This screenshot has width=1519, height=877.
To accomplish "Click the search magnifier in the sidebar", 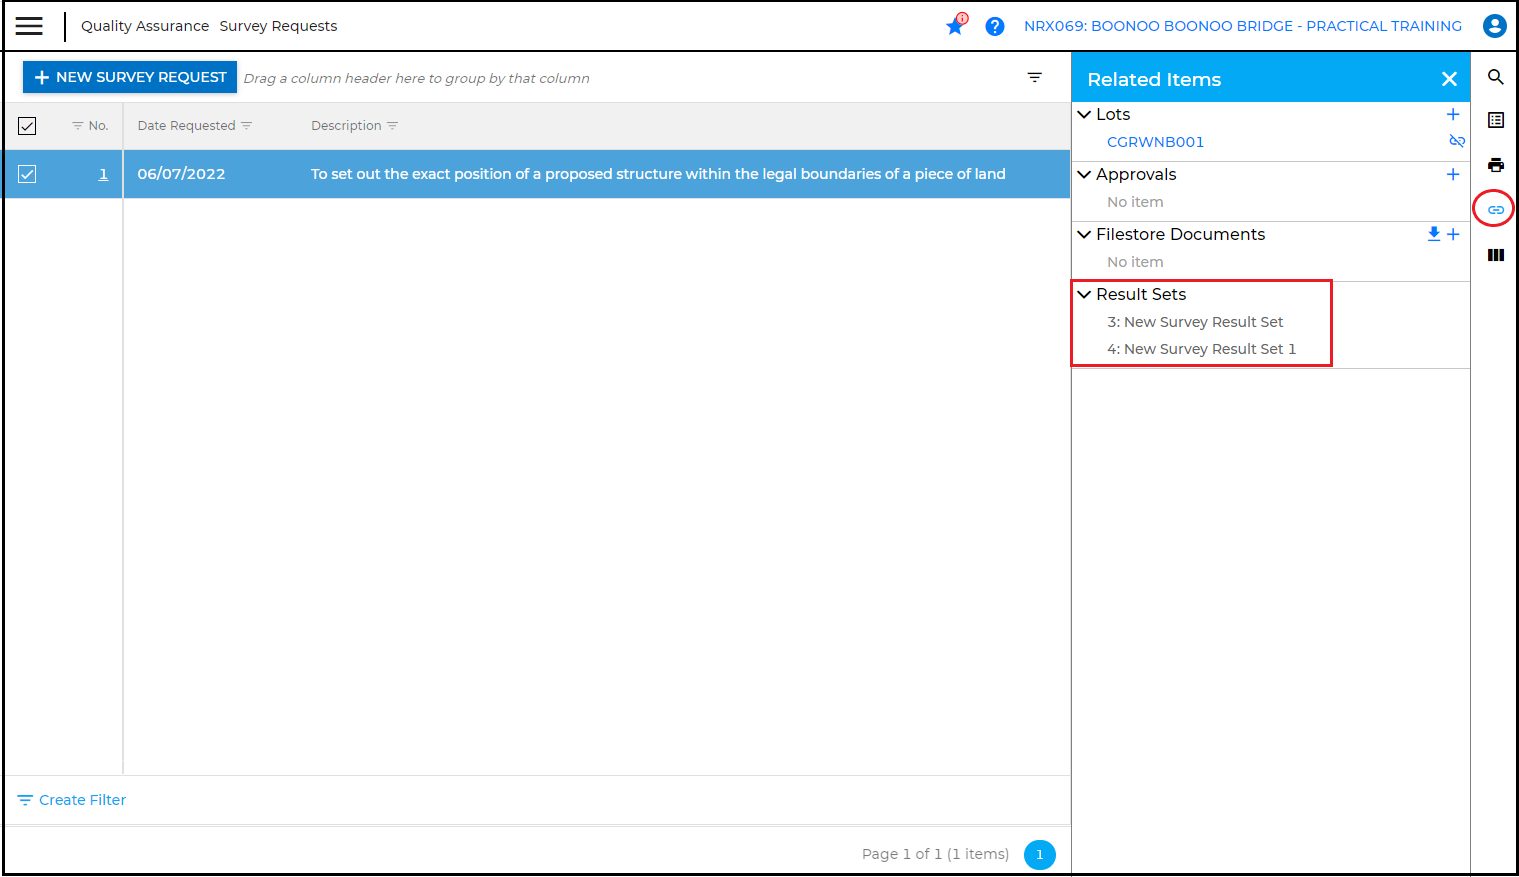I will click(x=1495, y=77).
